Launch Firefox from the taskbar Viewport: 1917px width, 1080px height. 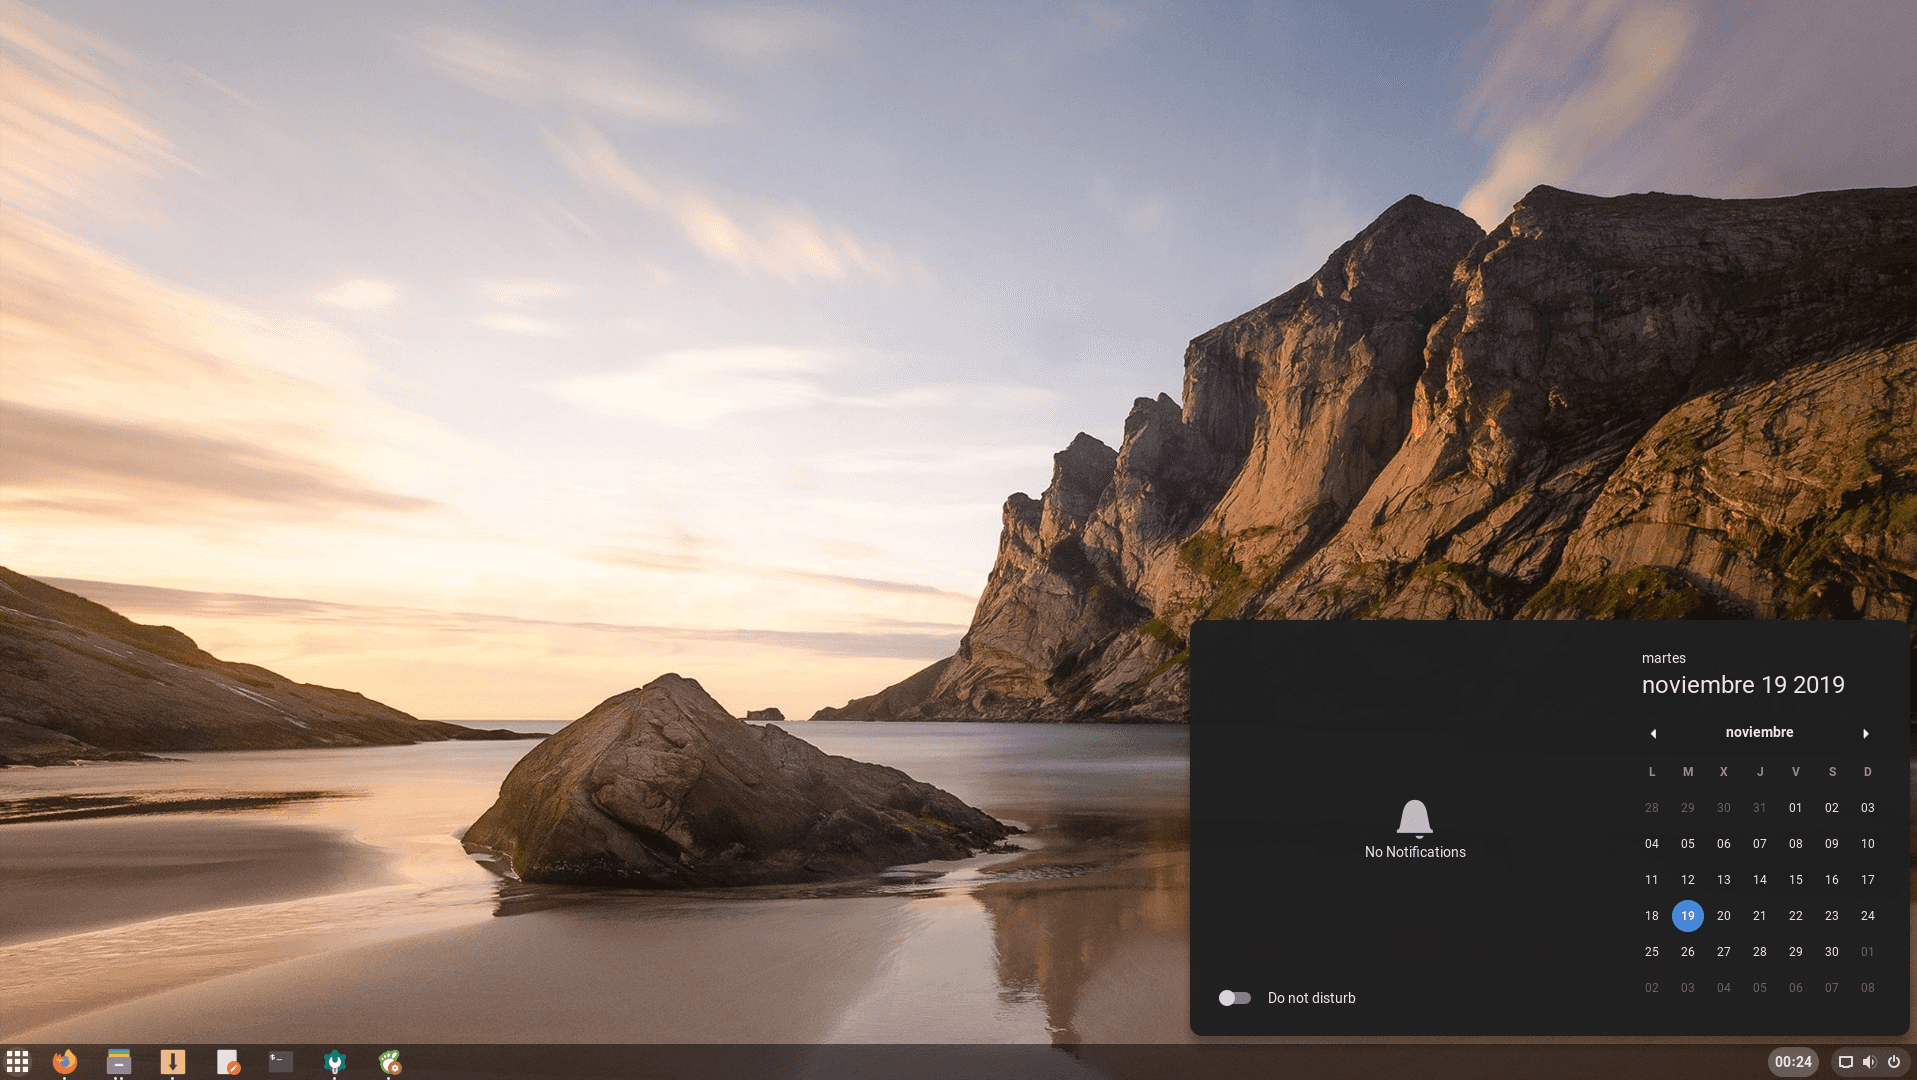65,1061
